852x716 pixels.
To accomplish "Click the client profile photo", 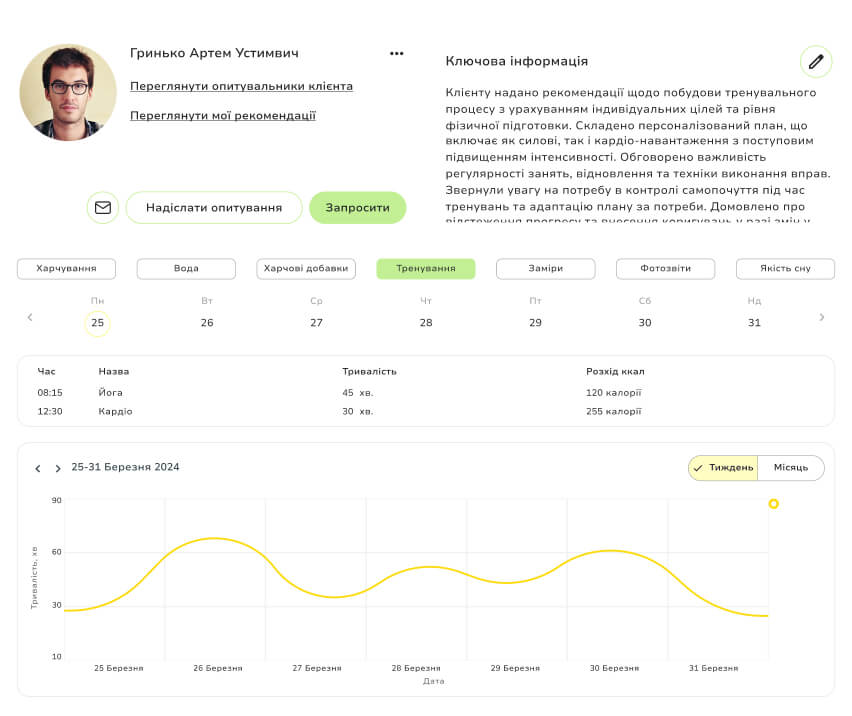I will [x=68, y=92].
